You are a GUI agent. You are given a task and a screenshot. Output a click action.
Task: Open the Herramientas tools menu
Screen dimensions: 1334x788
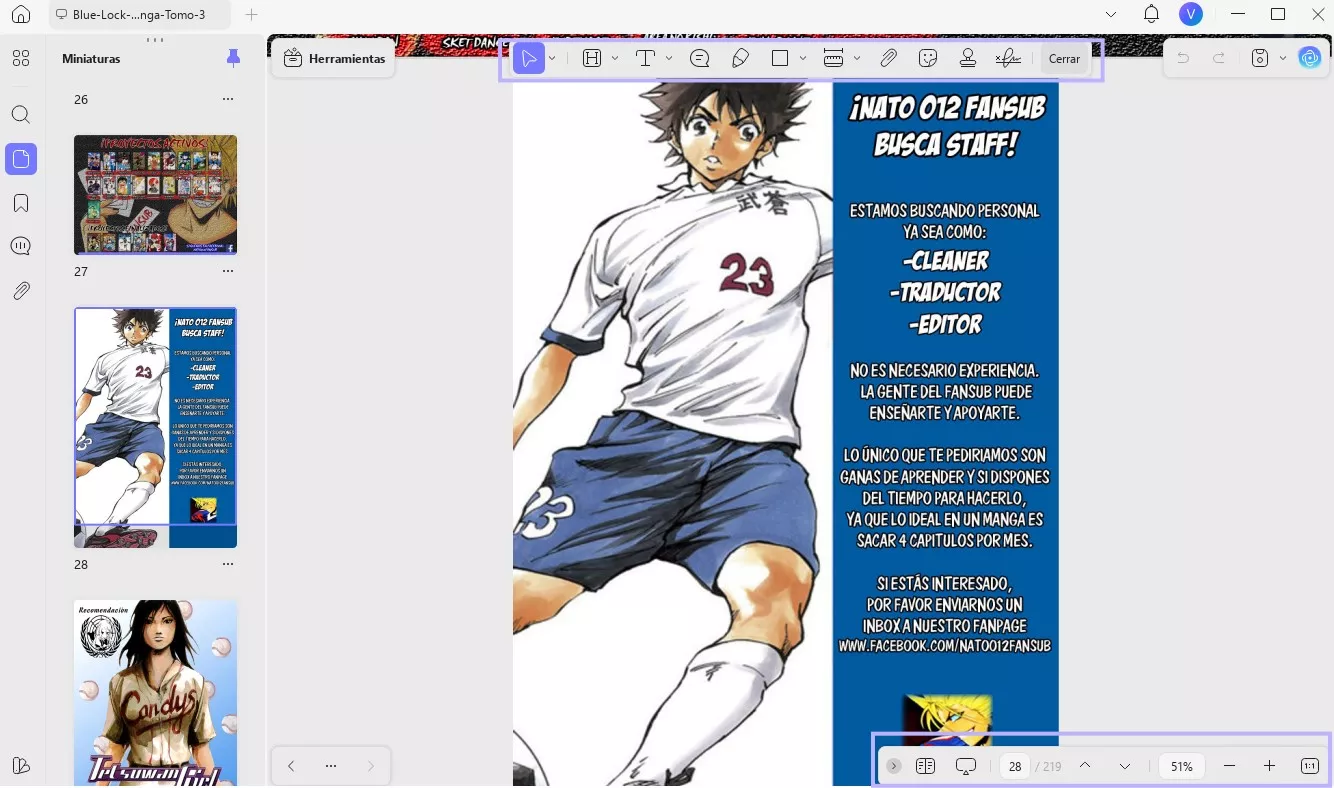(334, 59)
